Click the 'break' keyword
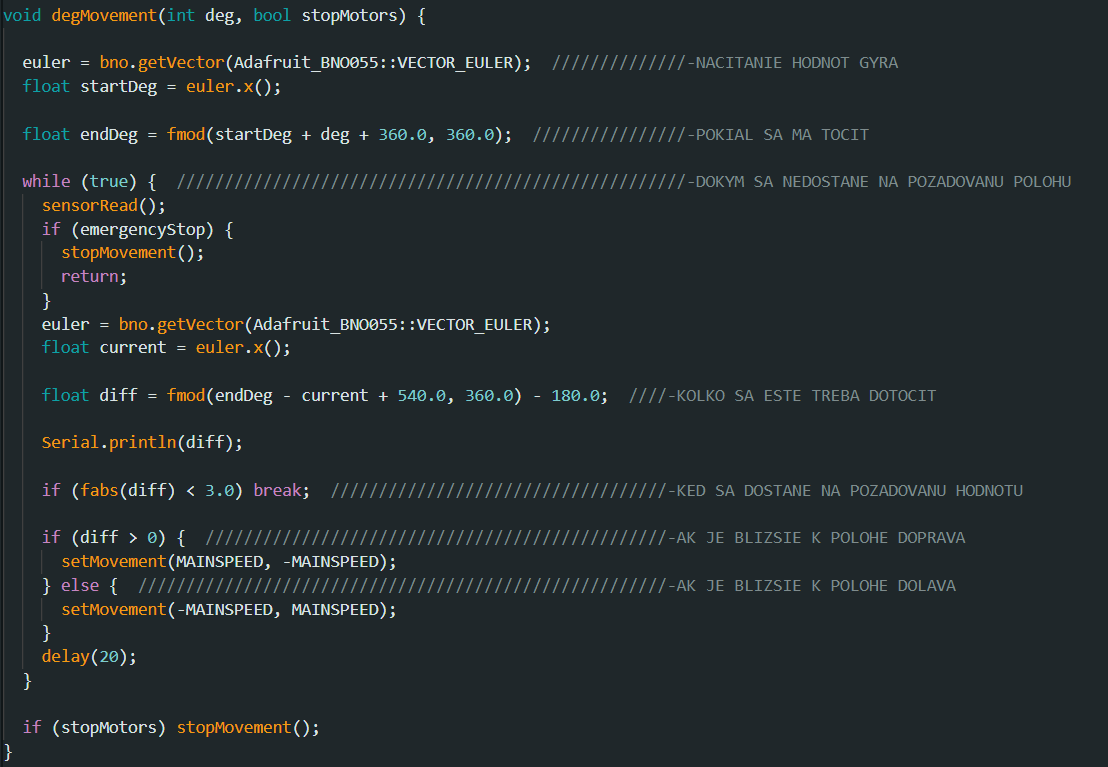Screen dimensions: 1108x767 pyautogui.click(x=277, y=490)
